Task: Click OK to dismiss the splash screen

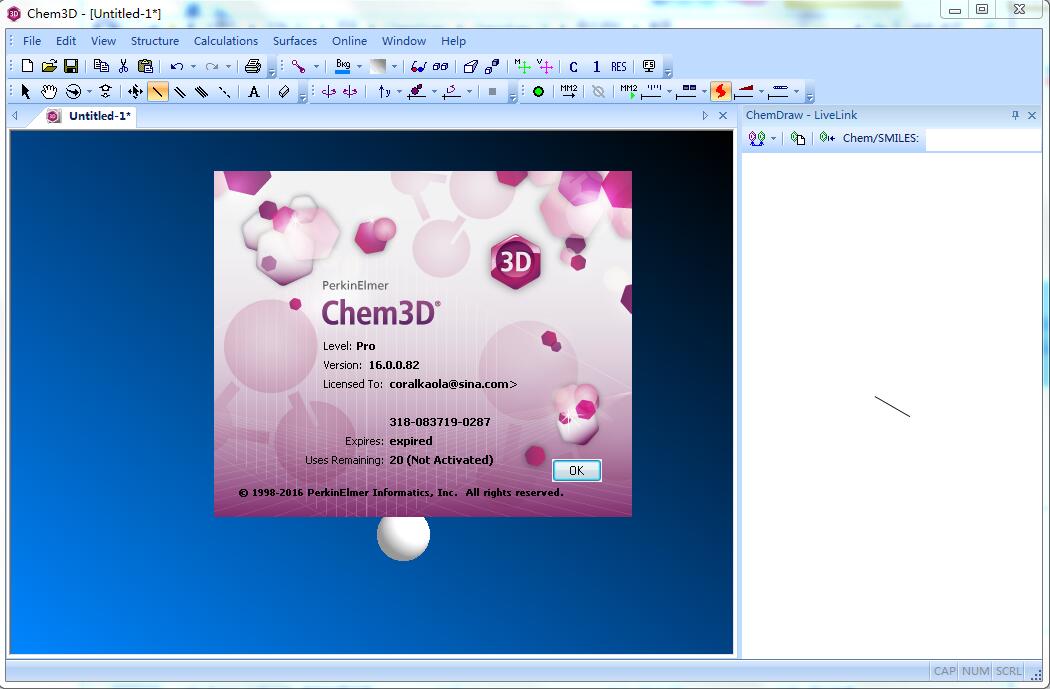Action: 576,470
